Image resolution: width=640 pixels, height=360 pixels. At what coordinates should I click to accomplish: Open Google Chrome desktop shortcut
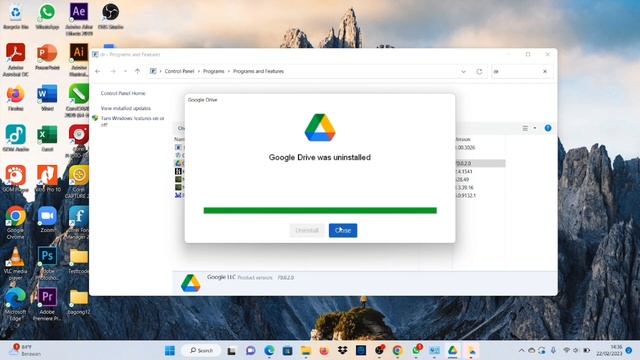click(x=16, y=223)
